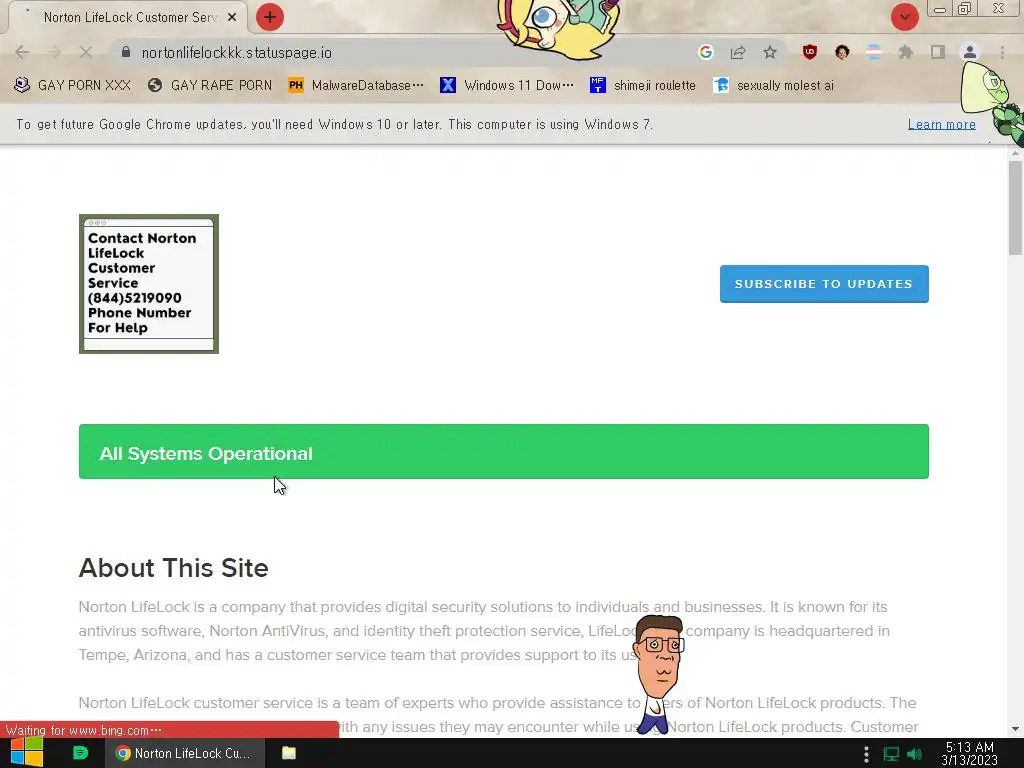Open the uBlock Origin extension

click(x=810, y=52)
